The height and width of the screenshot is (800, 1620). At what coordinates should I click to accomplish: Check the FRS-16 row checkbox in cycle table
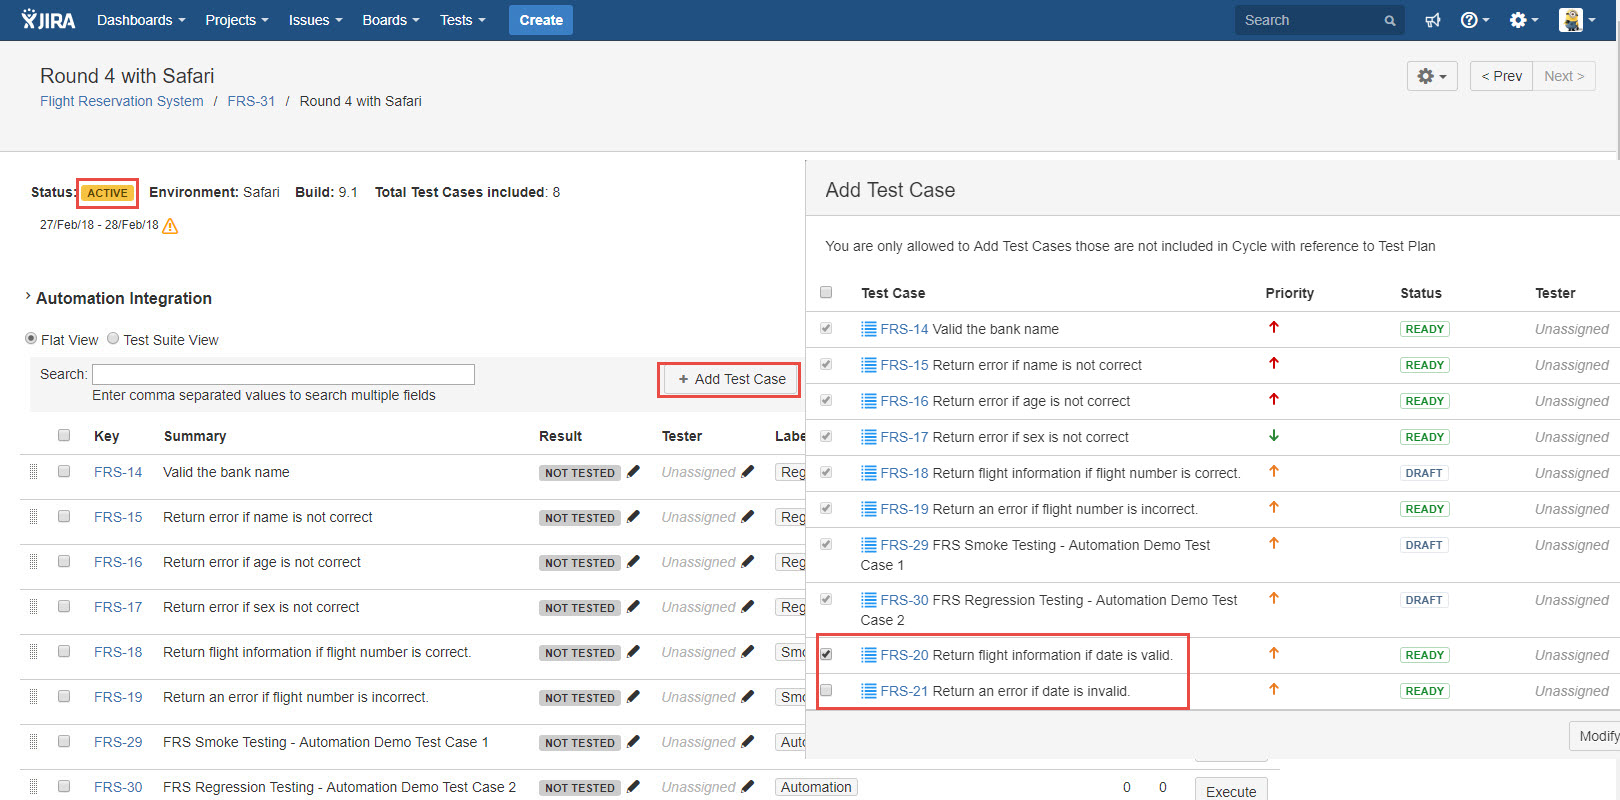coord(64,561)
